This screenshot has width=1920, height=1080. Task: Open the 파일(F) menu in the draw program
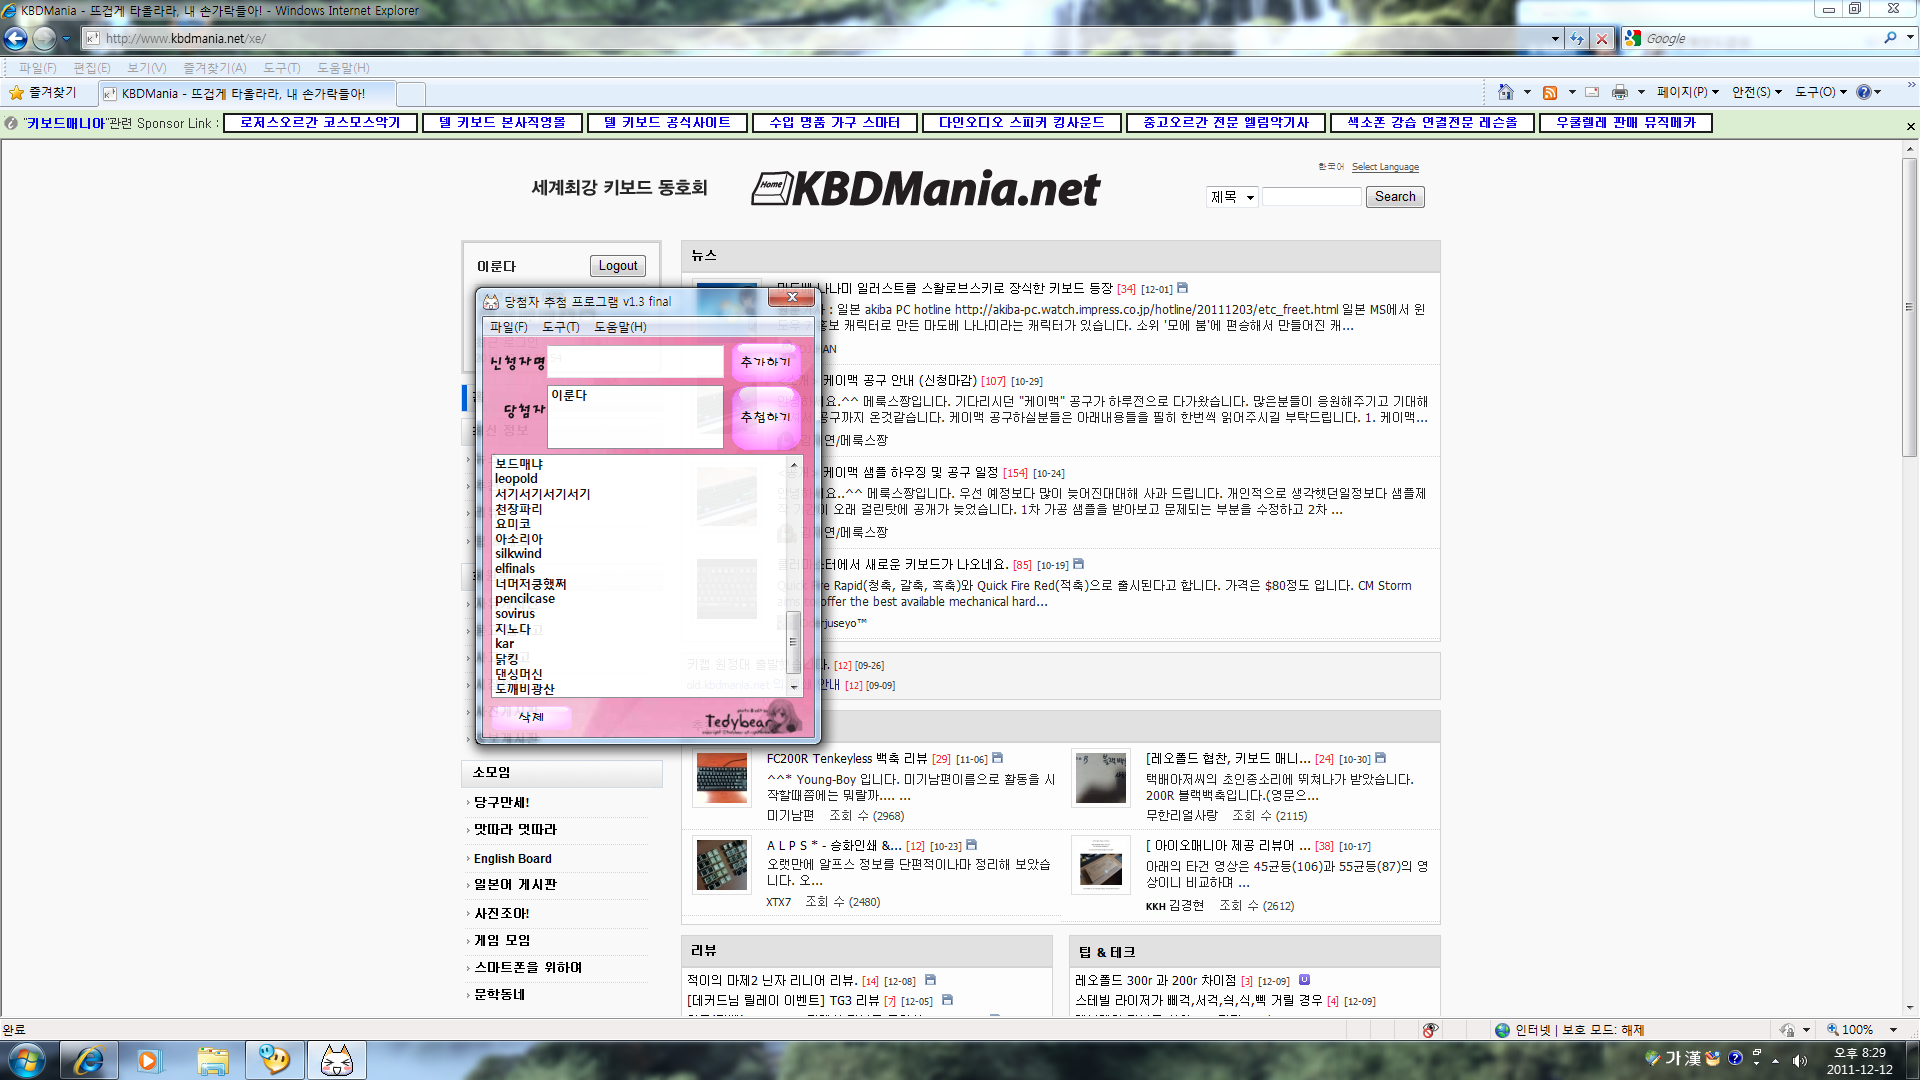pos(508,327)
